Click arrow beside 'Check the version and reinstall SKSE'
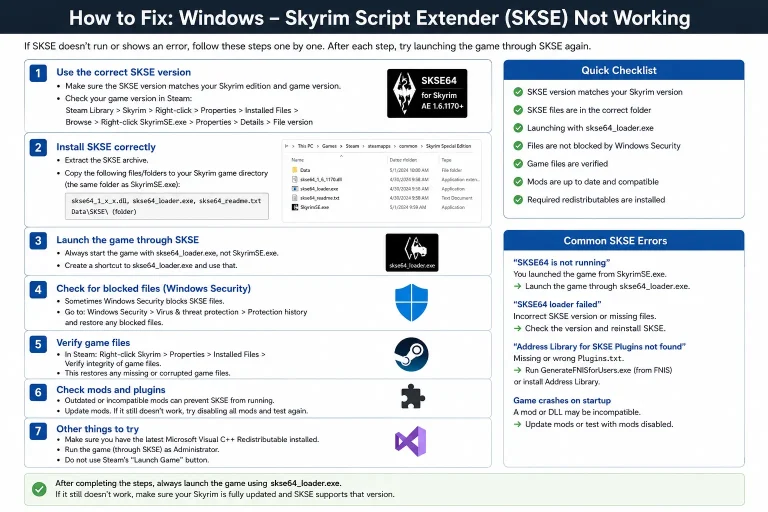Screen dimensions: 768x512 [517, 328]
